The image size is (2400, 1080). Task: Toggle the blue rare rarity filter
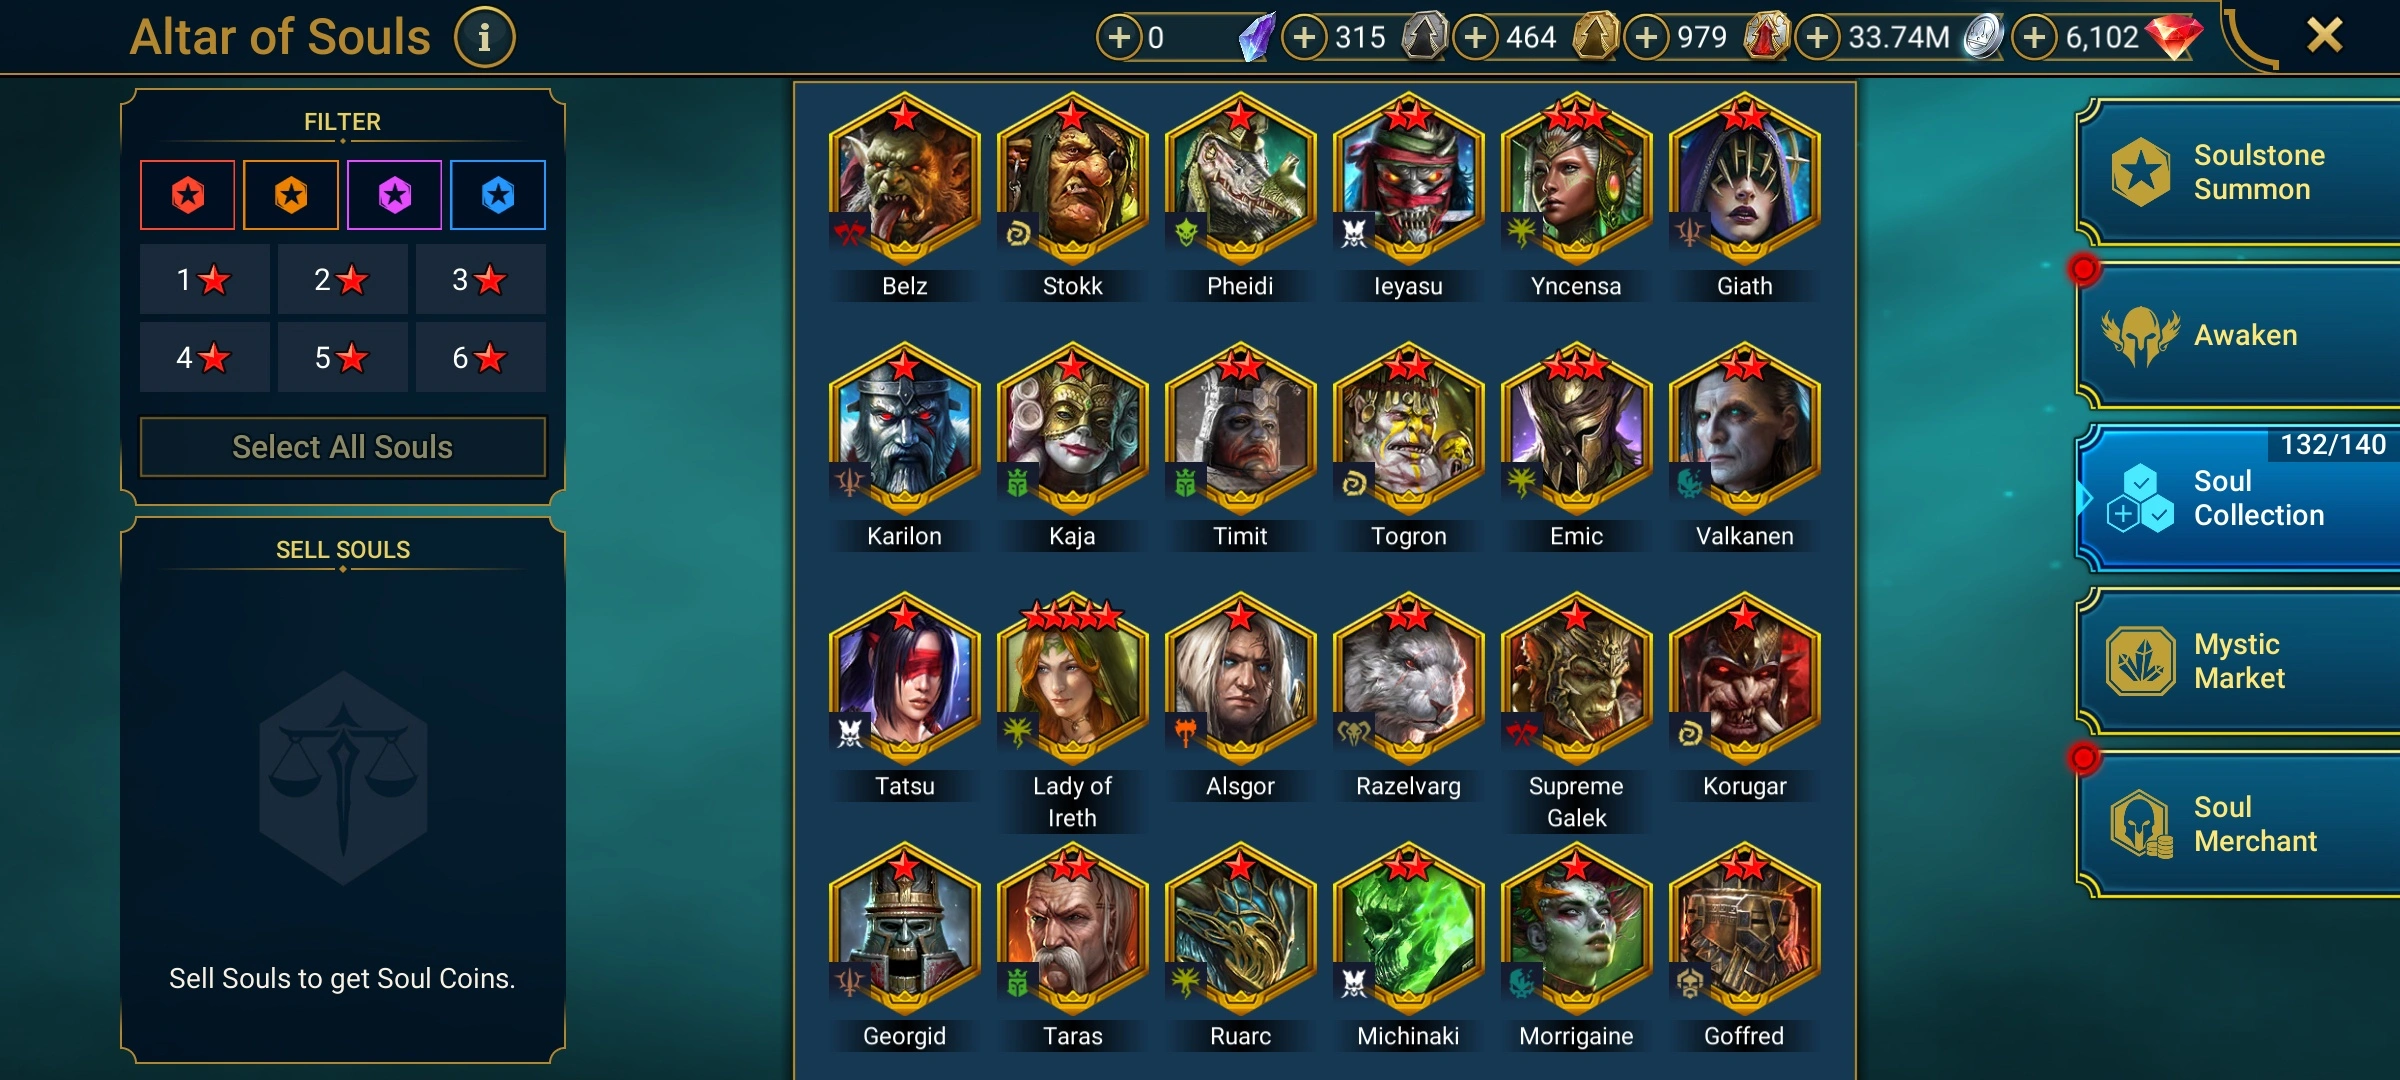pos(498,195)
